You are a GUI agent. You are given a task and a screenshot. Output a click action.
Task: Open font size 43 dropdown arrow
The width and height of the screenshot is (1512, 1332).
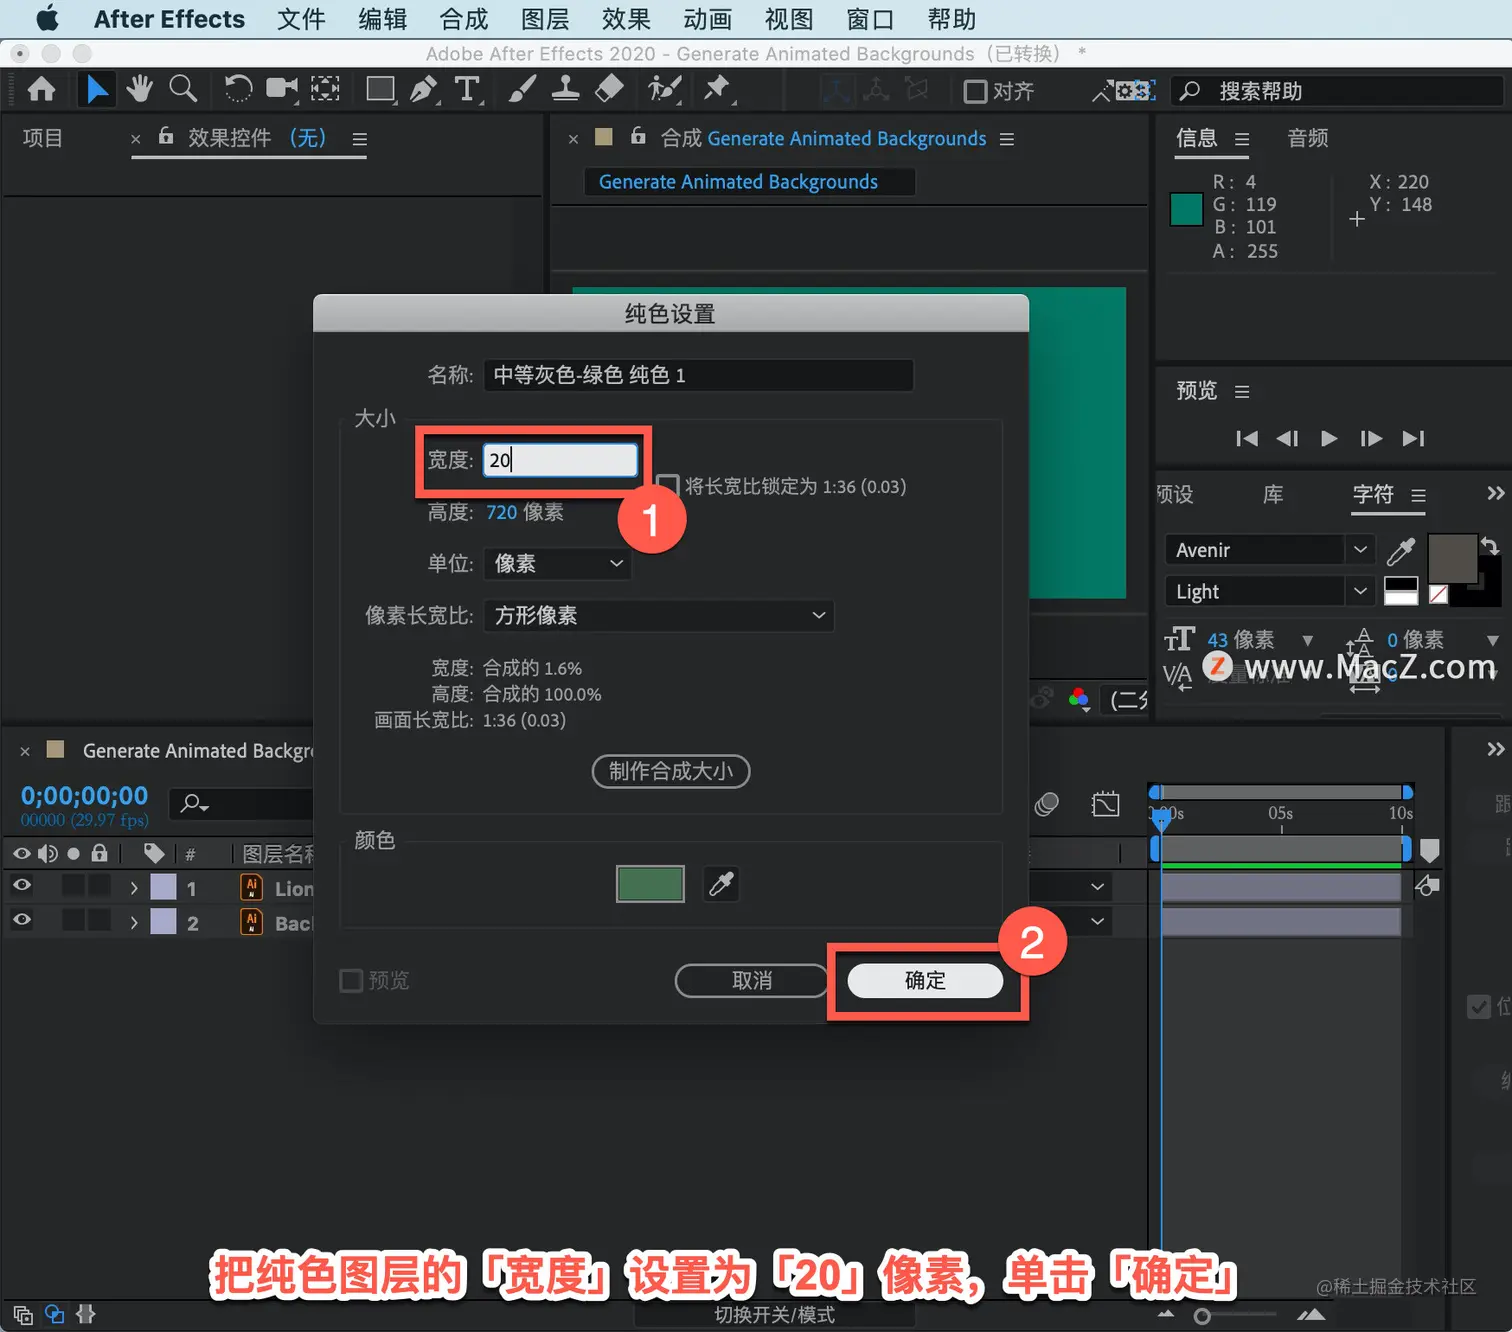pyautogui.click(x=1307, y=640)
